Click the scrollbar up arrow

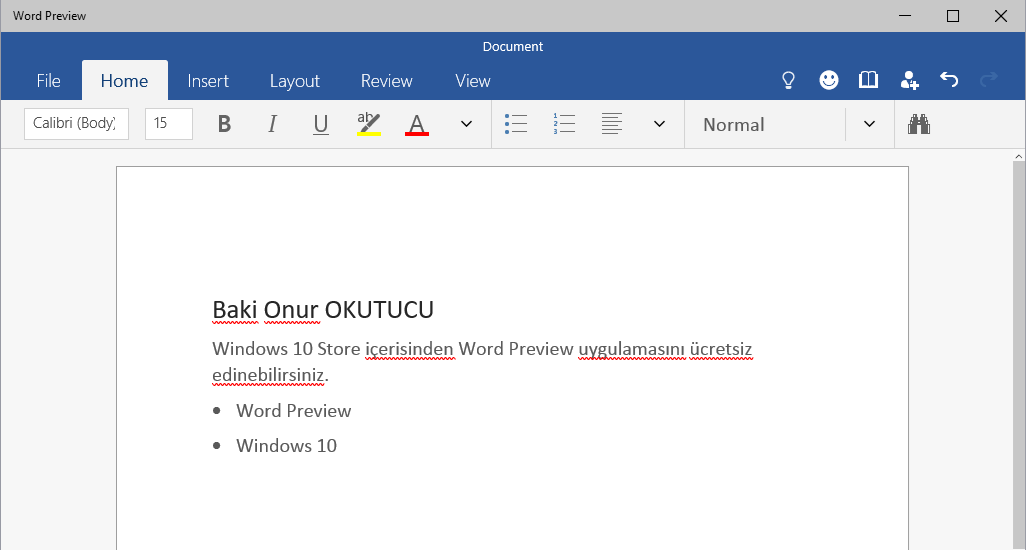click(1019, 156)
